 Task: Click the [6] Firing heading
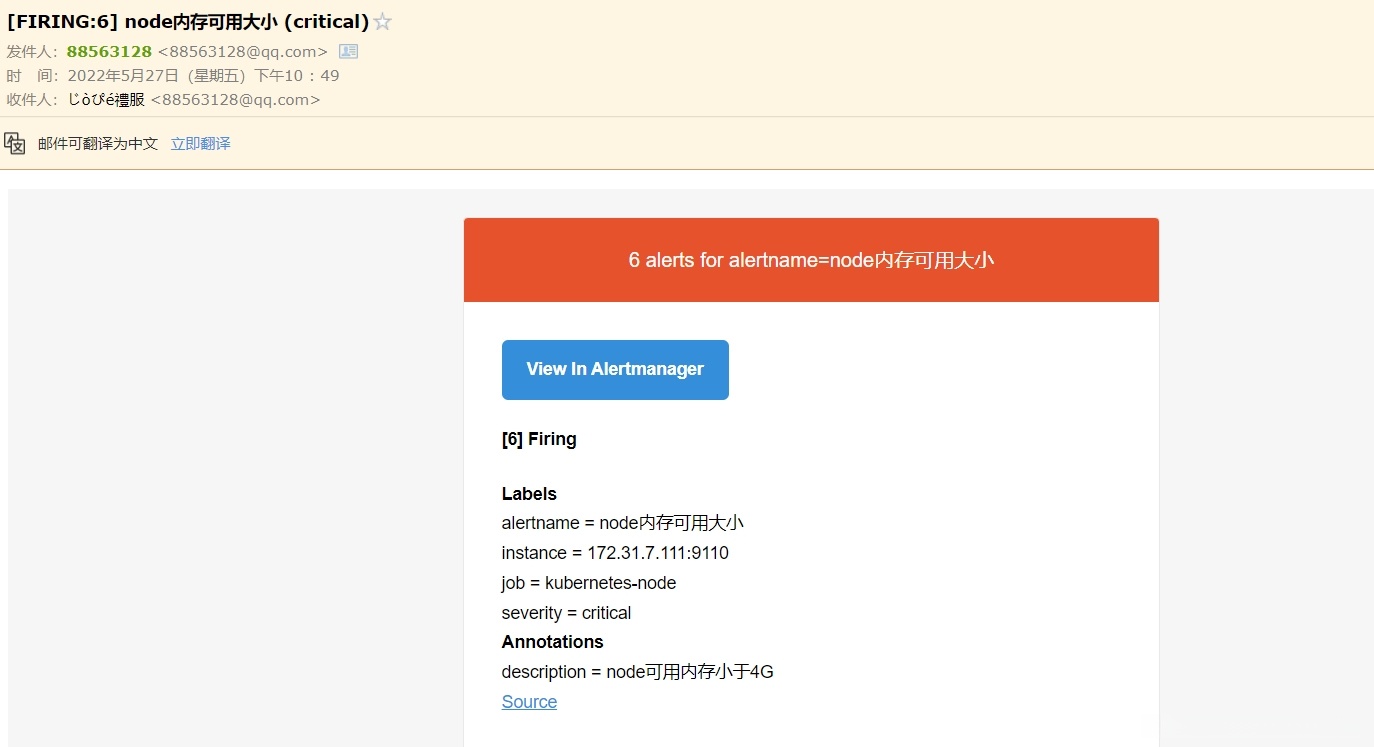(x=539, y=439)
